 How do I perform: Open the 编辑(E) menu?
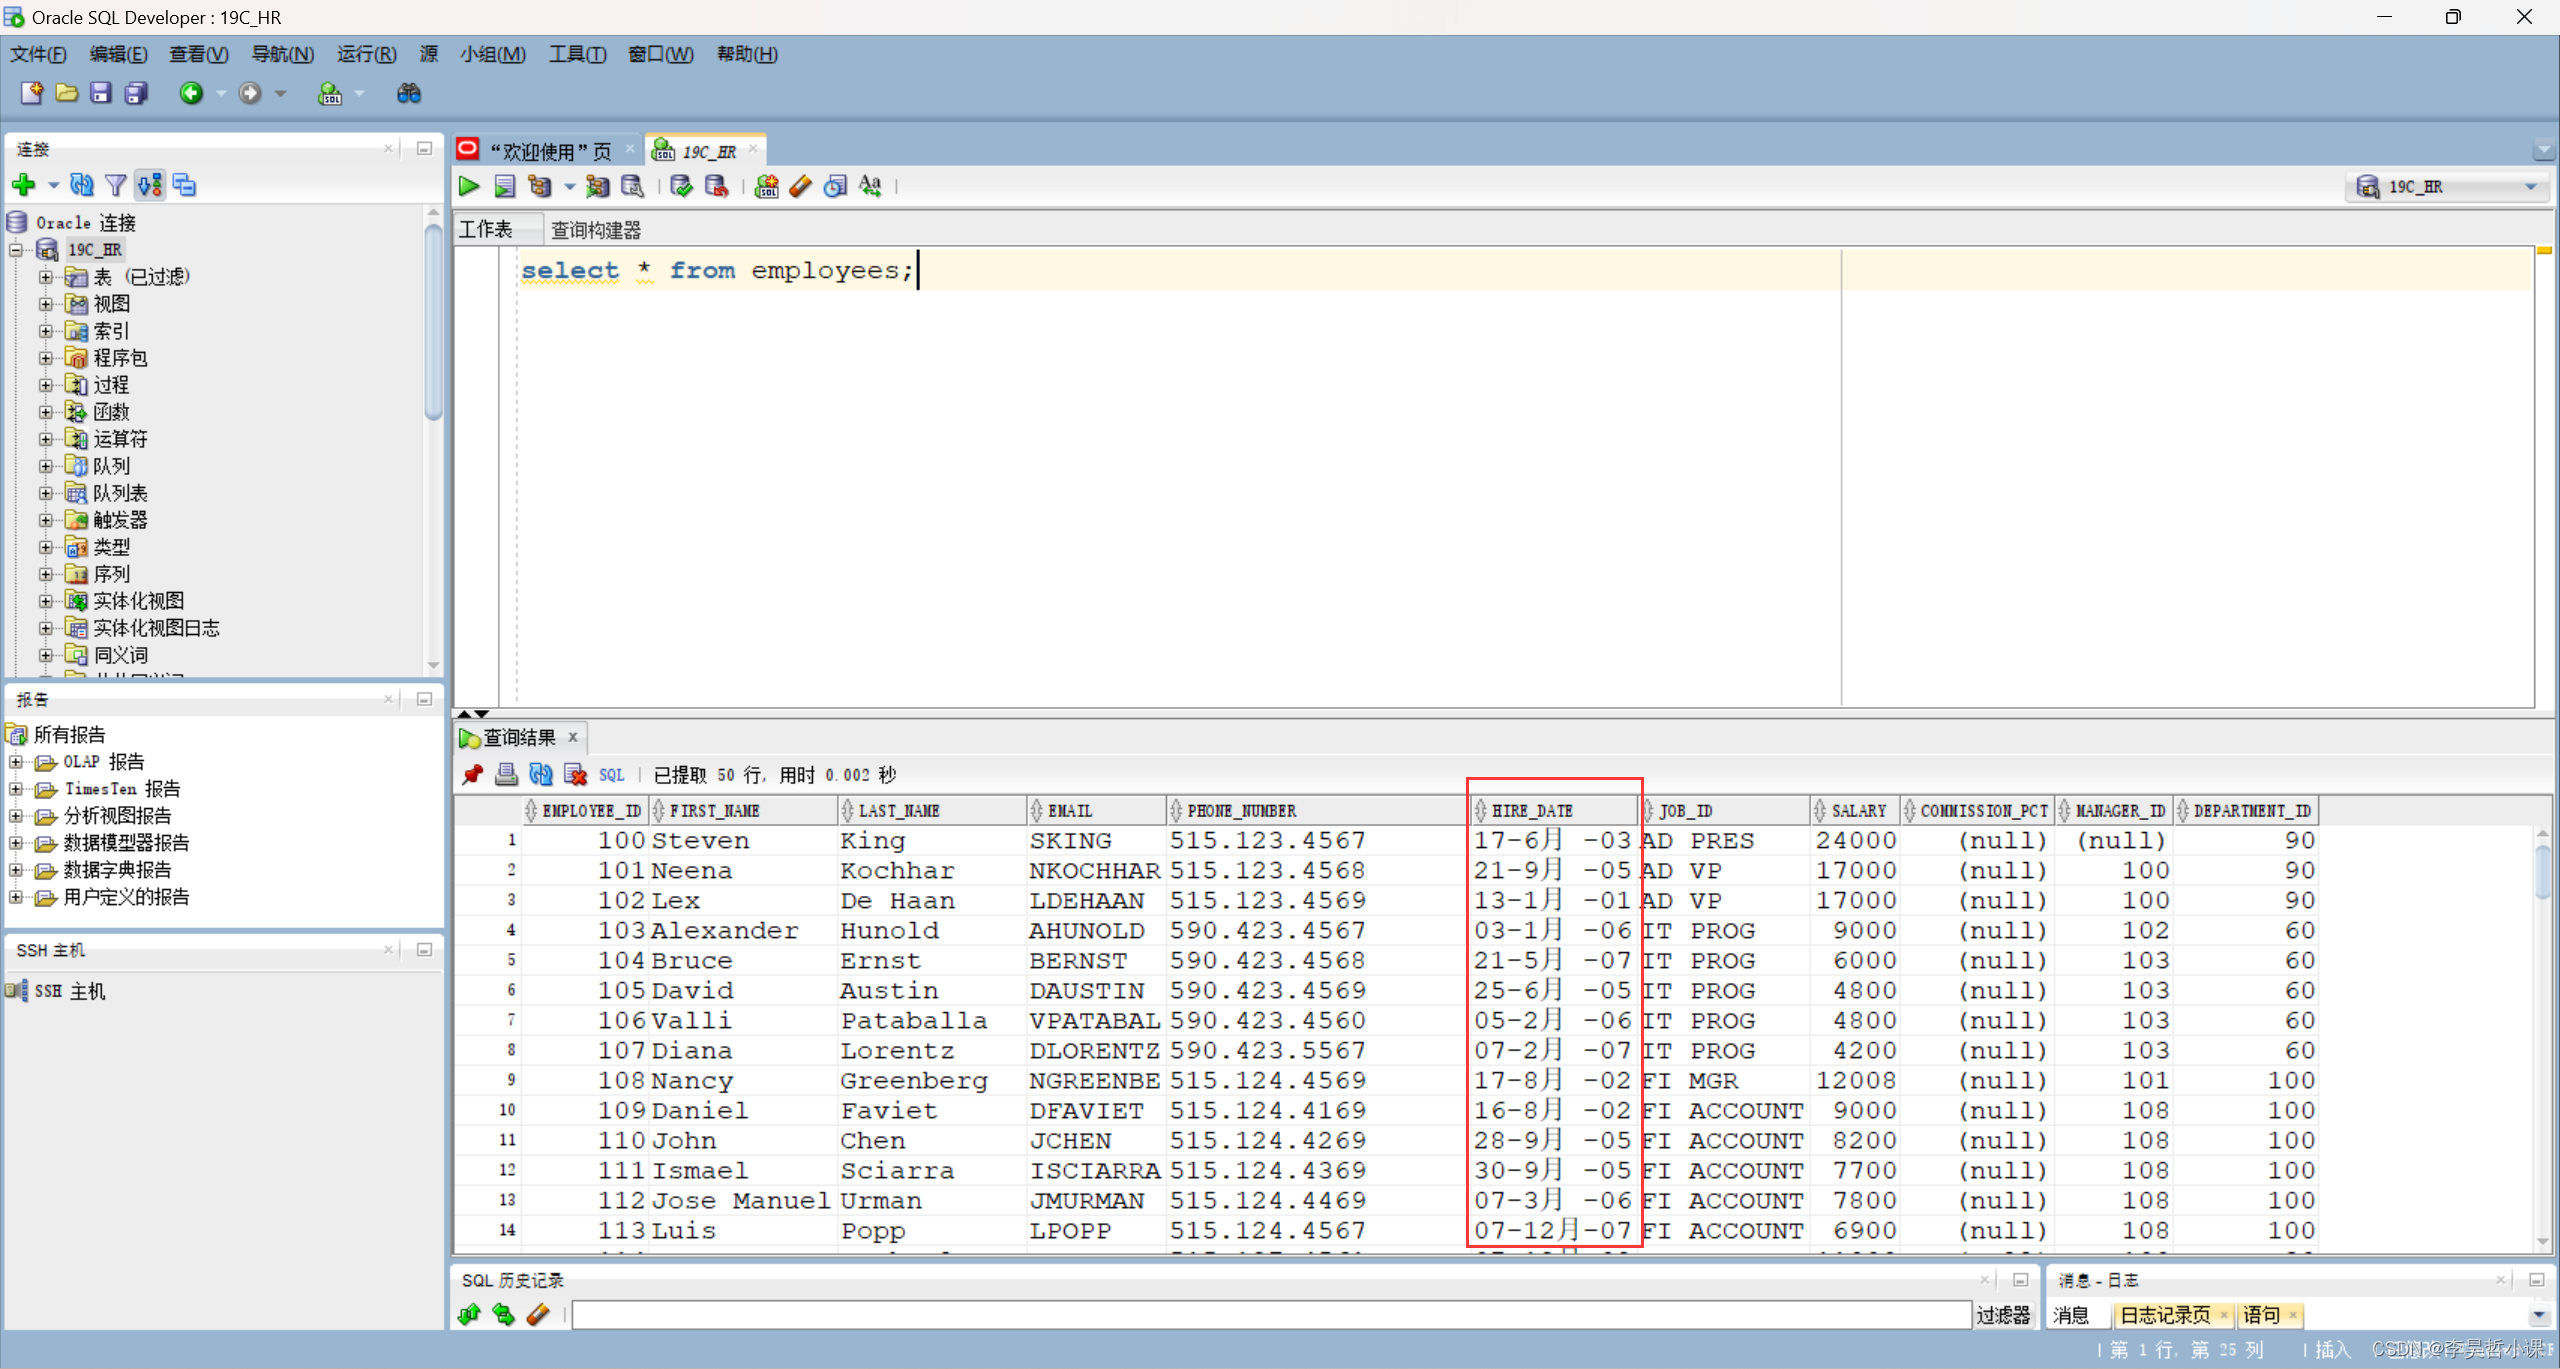pos(118,54)
